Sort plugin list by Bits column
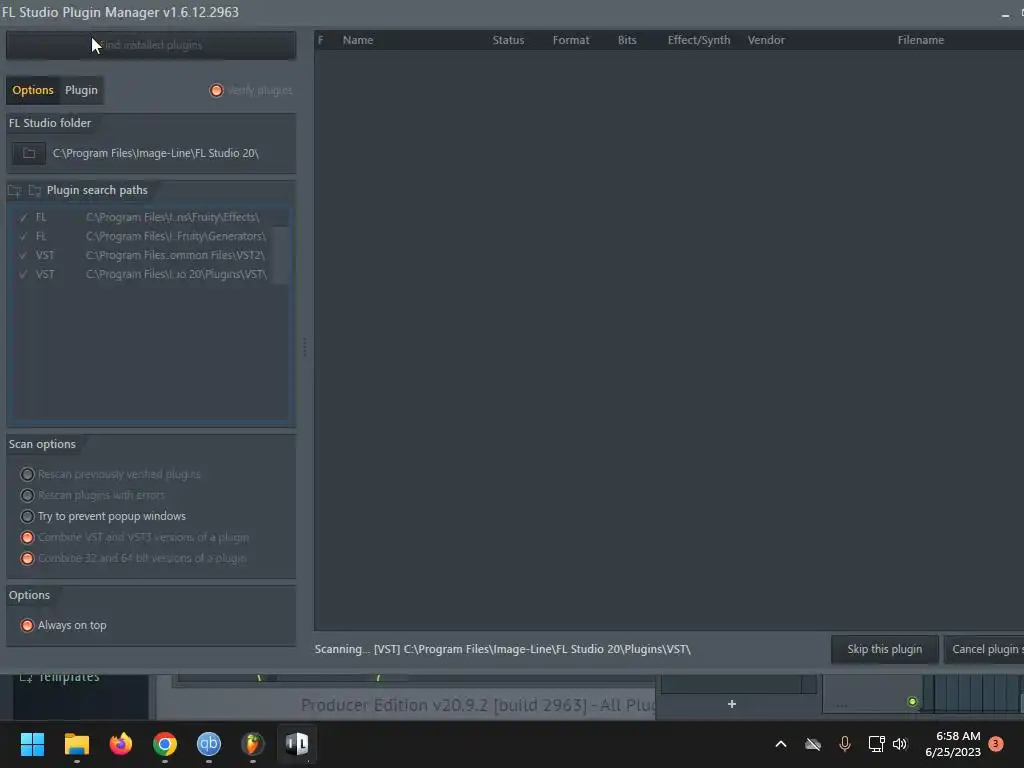 click(x=627, y=40)
